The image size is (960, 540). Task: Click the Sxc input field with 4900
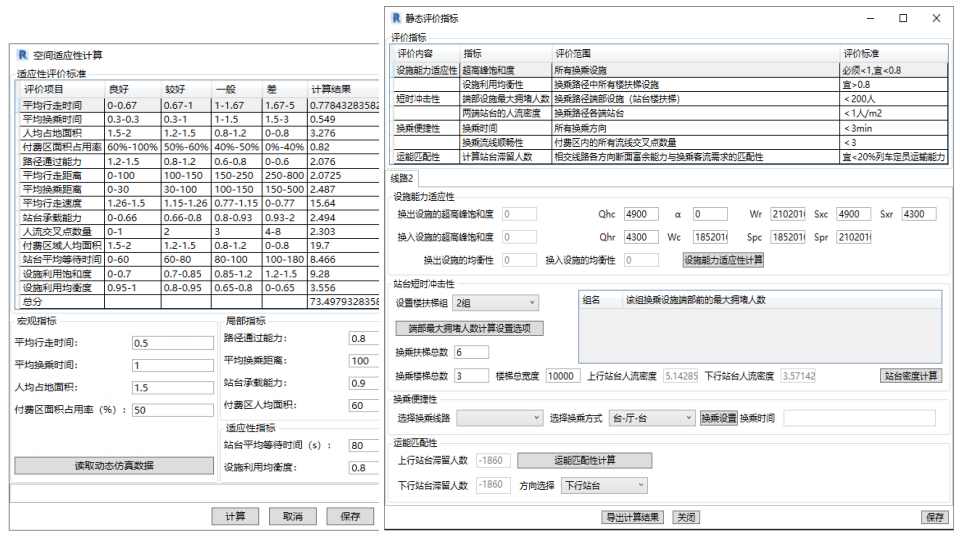coord(854,214)
